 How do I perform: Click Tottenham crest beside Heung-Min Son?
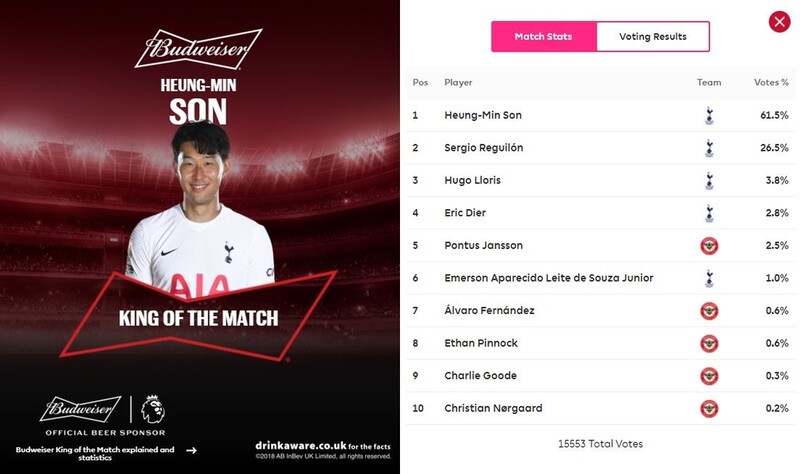(709, 115)
